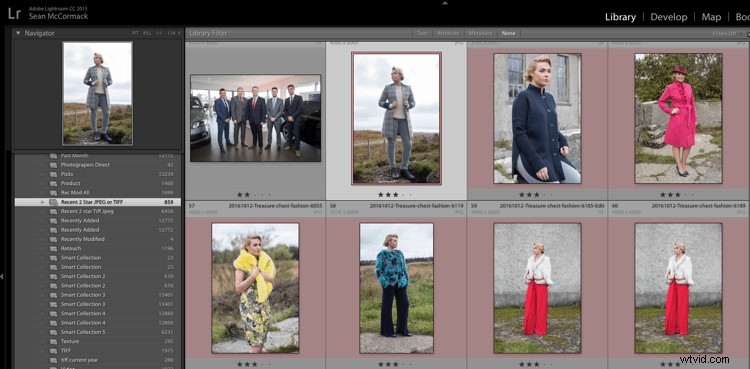
Task: Click the TIFF collection icon
Action: pos(53,350)
